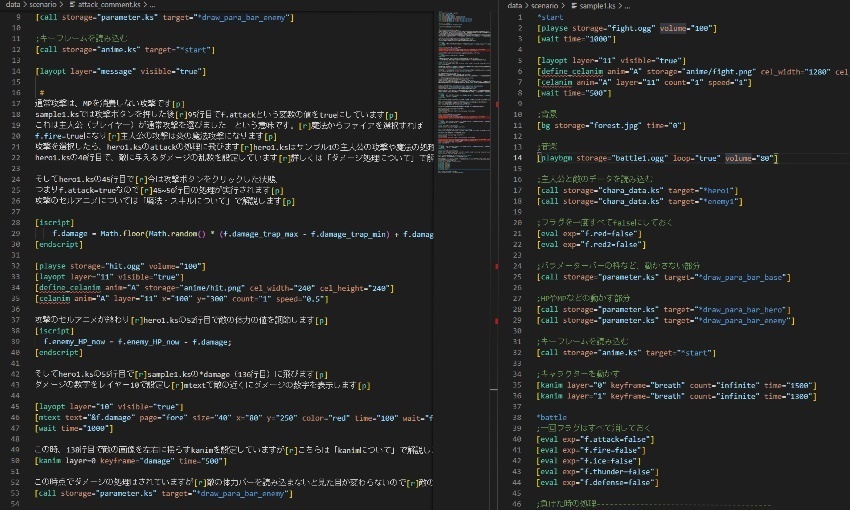This screenshot has height=510, width=850.
Task: Click file icon beside sample1.ks breadcrumb
Action: click(x=574, y=5)
